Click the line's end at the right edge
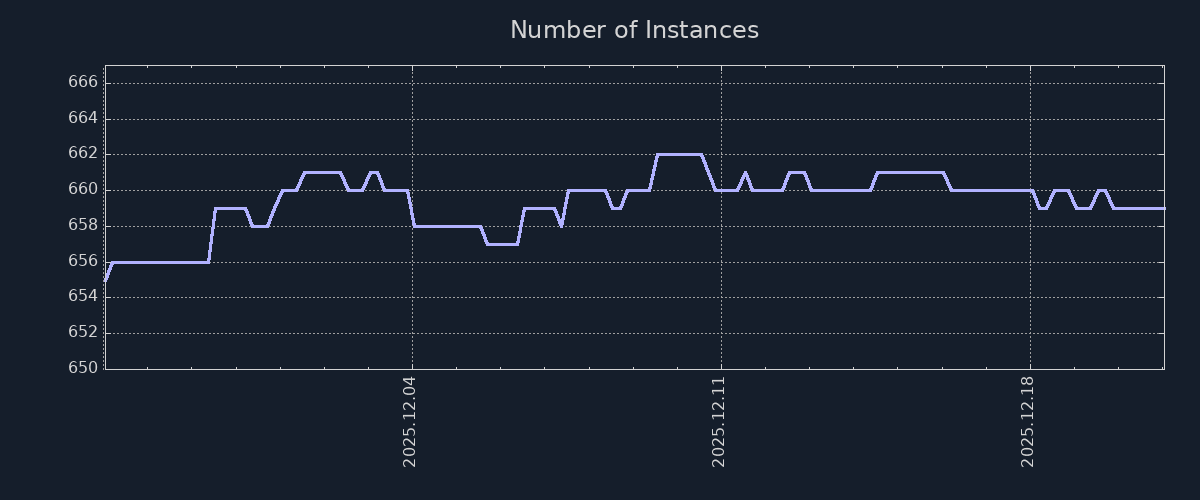 pyautogui.click(x=1163, y=208)
